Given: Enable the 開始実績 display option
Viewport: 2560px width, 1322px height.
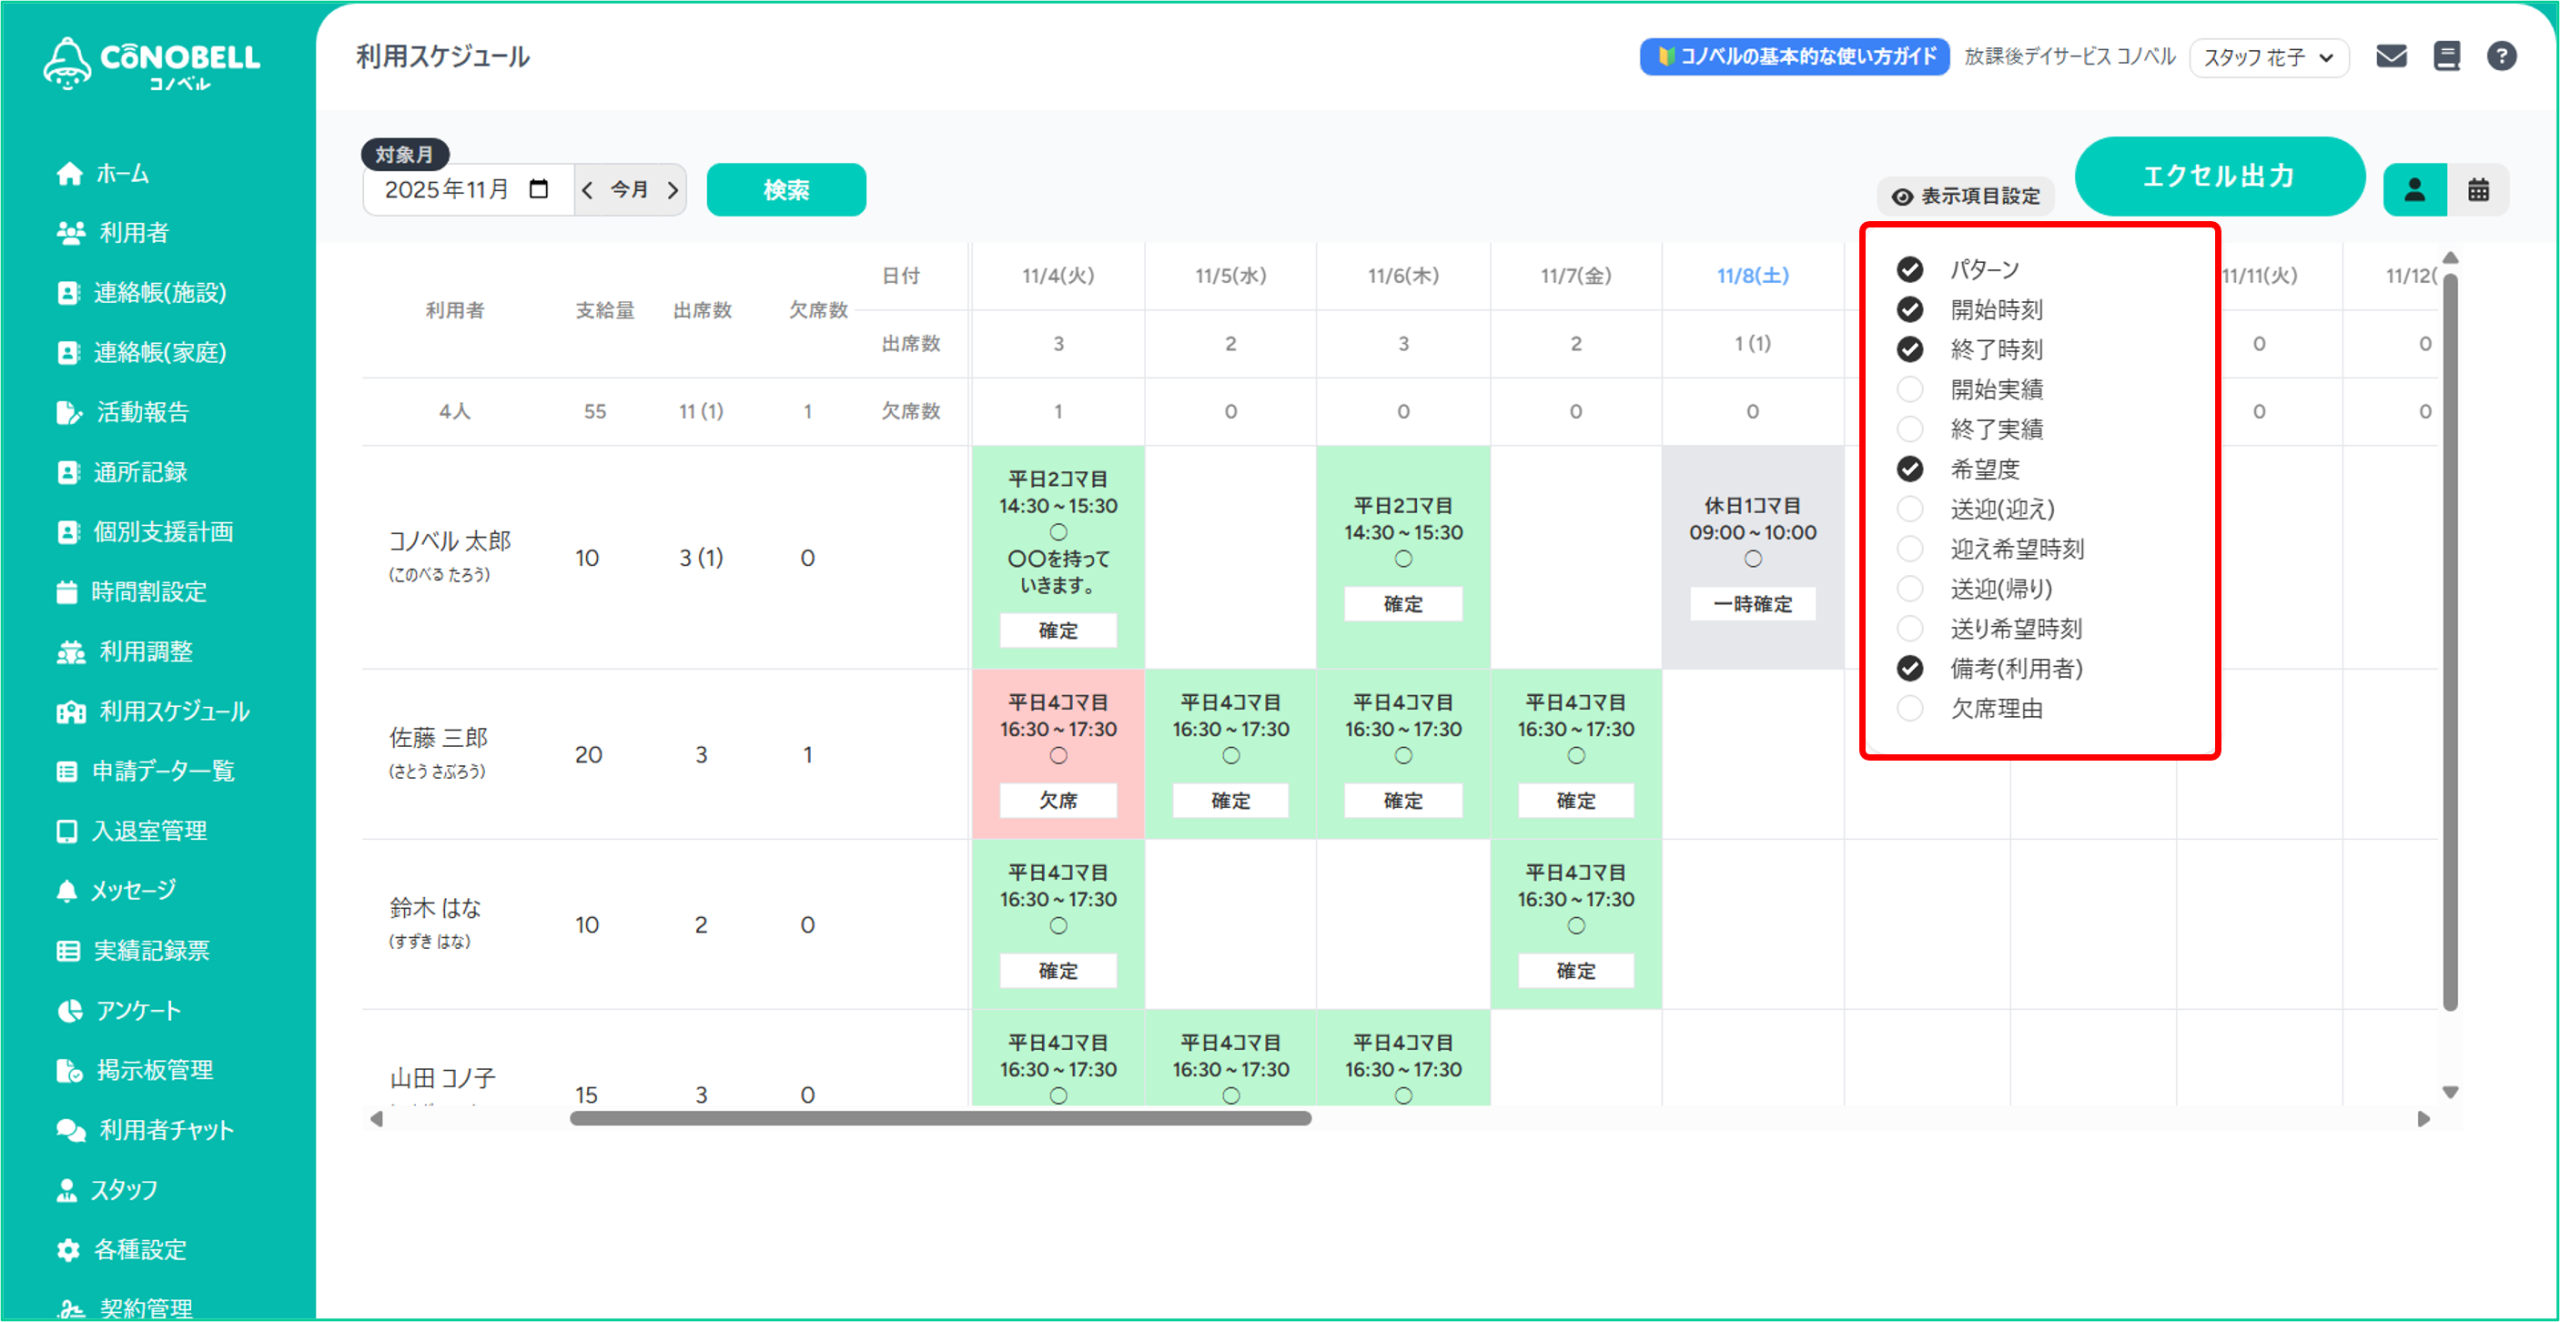Looking at the screenshot, I should click(x=1910, y=389).
